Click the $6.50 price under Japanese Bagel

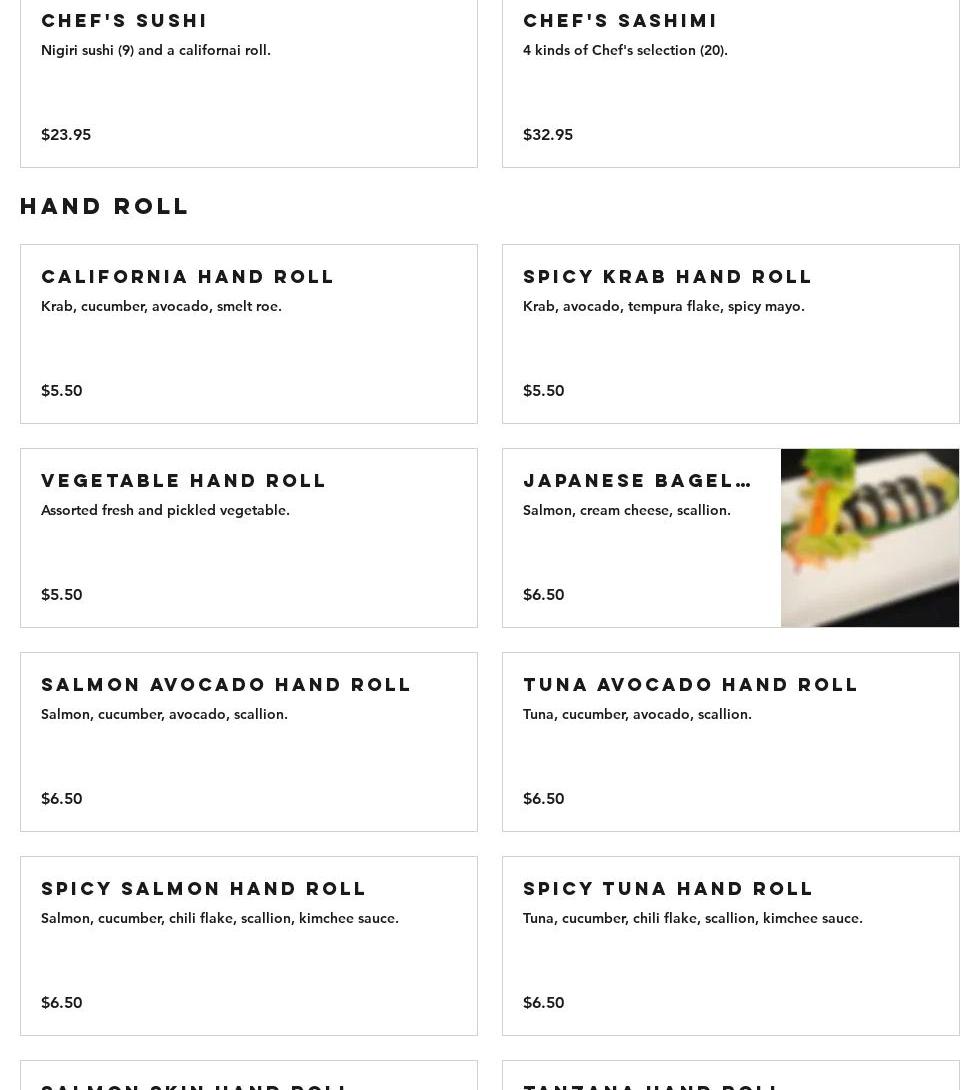click(x=544, y=595)
